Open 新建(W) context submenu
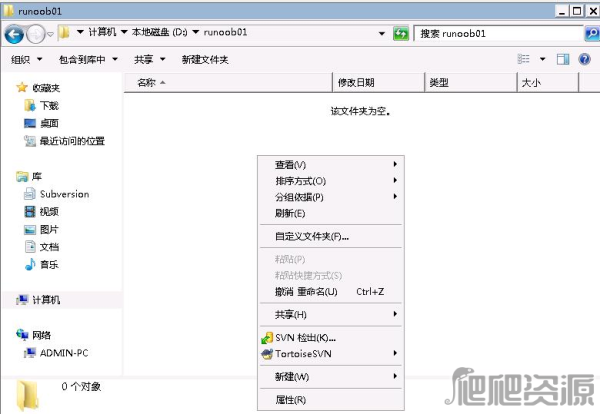 tap(331, 377)
